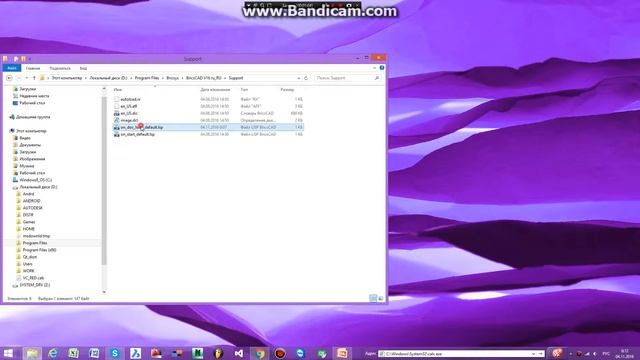
Task: Select the AUTODESK folder in tree
Action: pyautogui.click(x=33, y=208)
